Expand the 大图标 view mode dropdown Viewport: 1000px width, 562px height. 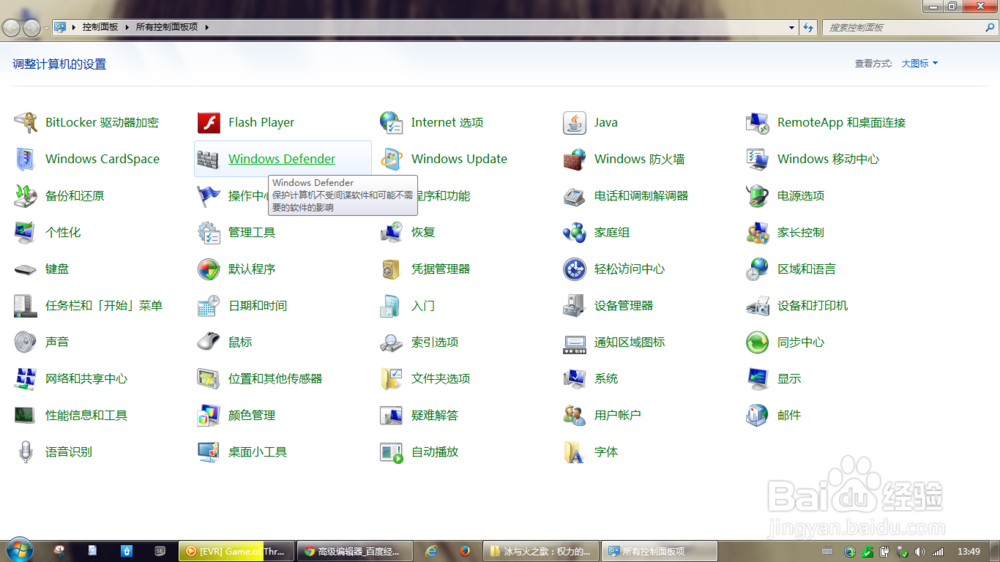click(x=919, y=63)
